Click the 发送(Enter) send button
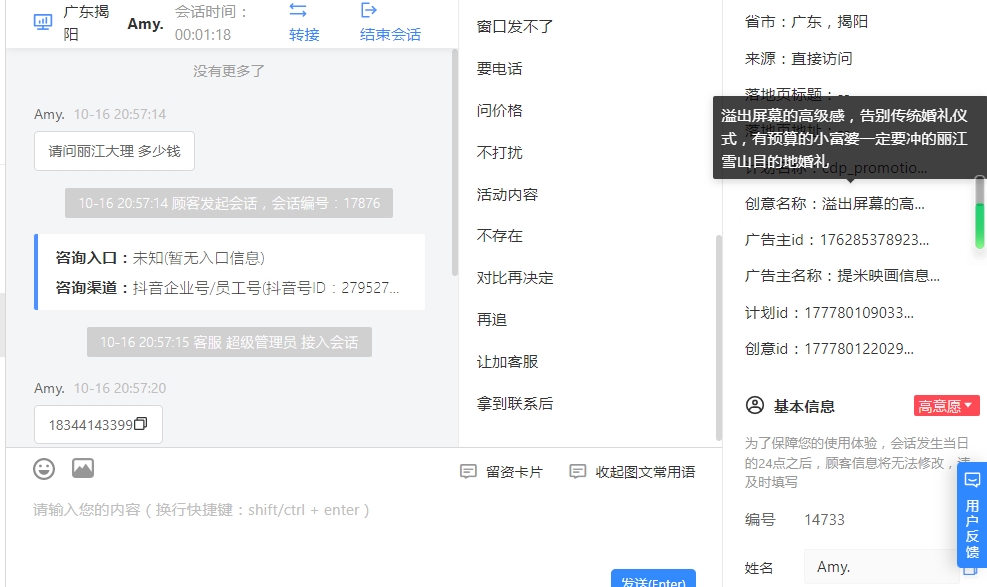 [653, 579]
